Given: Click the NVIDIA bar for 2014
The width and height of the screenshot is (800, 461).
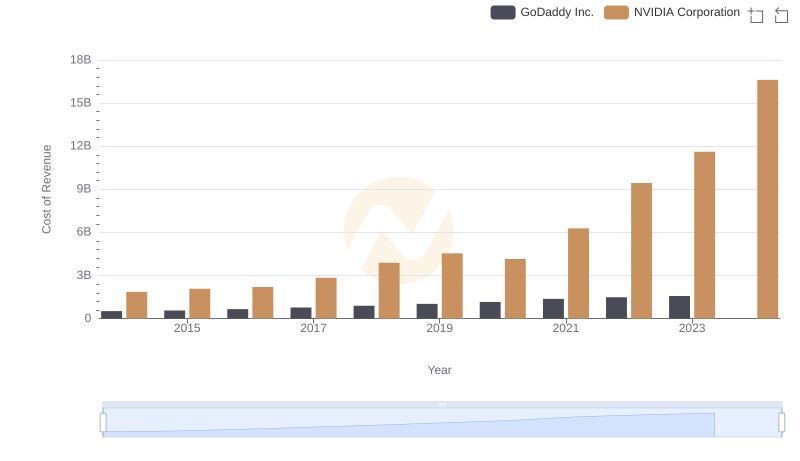Looking at the screenshot, I should point(137,305).
